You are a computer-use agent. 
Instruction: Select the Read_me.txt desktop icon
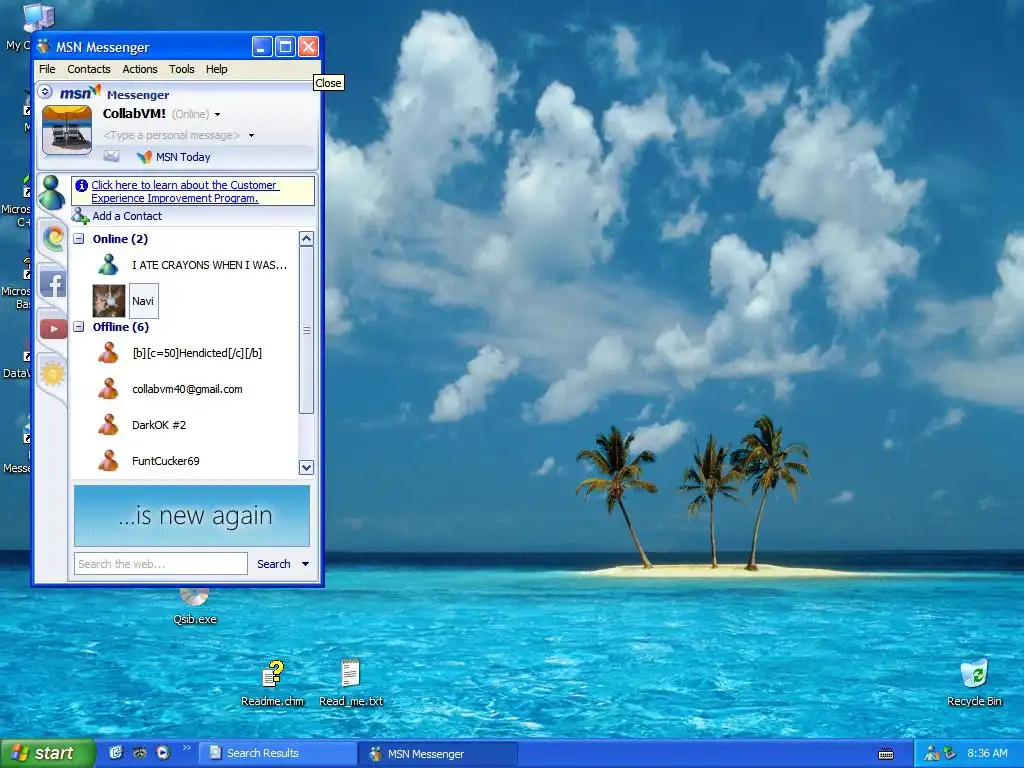click(x=351, y=683)
